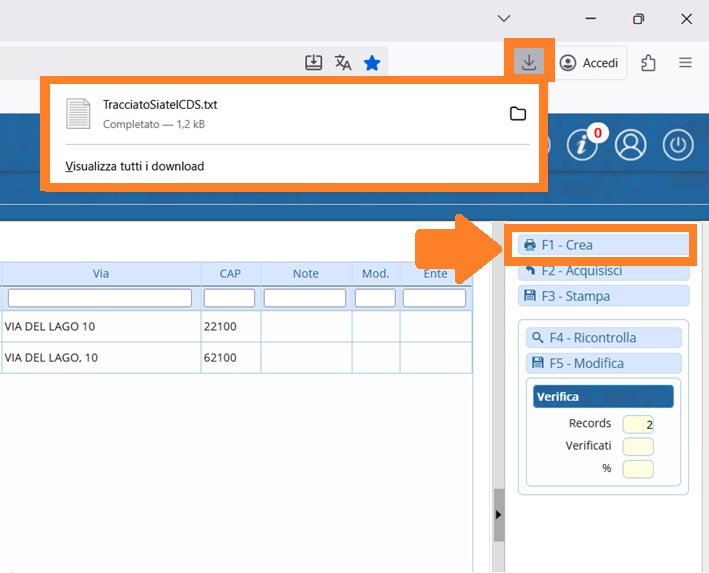Screen dimensions: 709x573
Task: Click the Firefox downloads toolbar icon
Action: click(x=529, y=62)
